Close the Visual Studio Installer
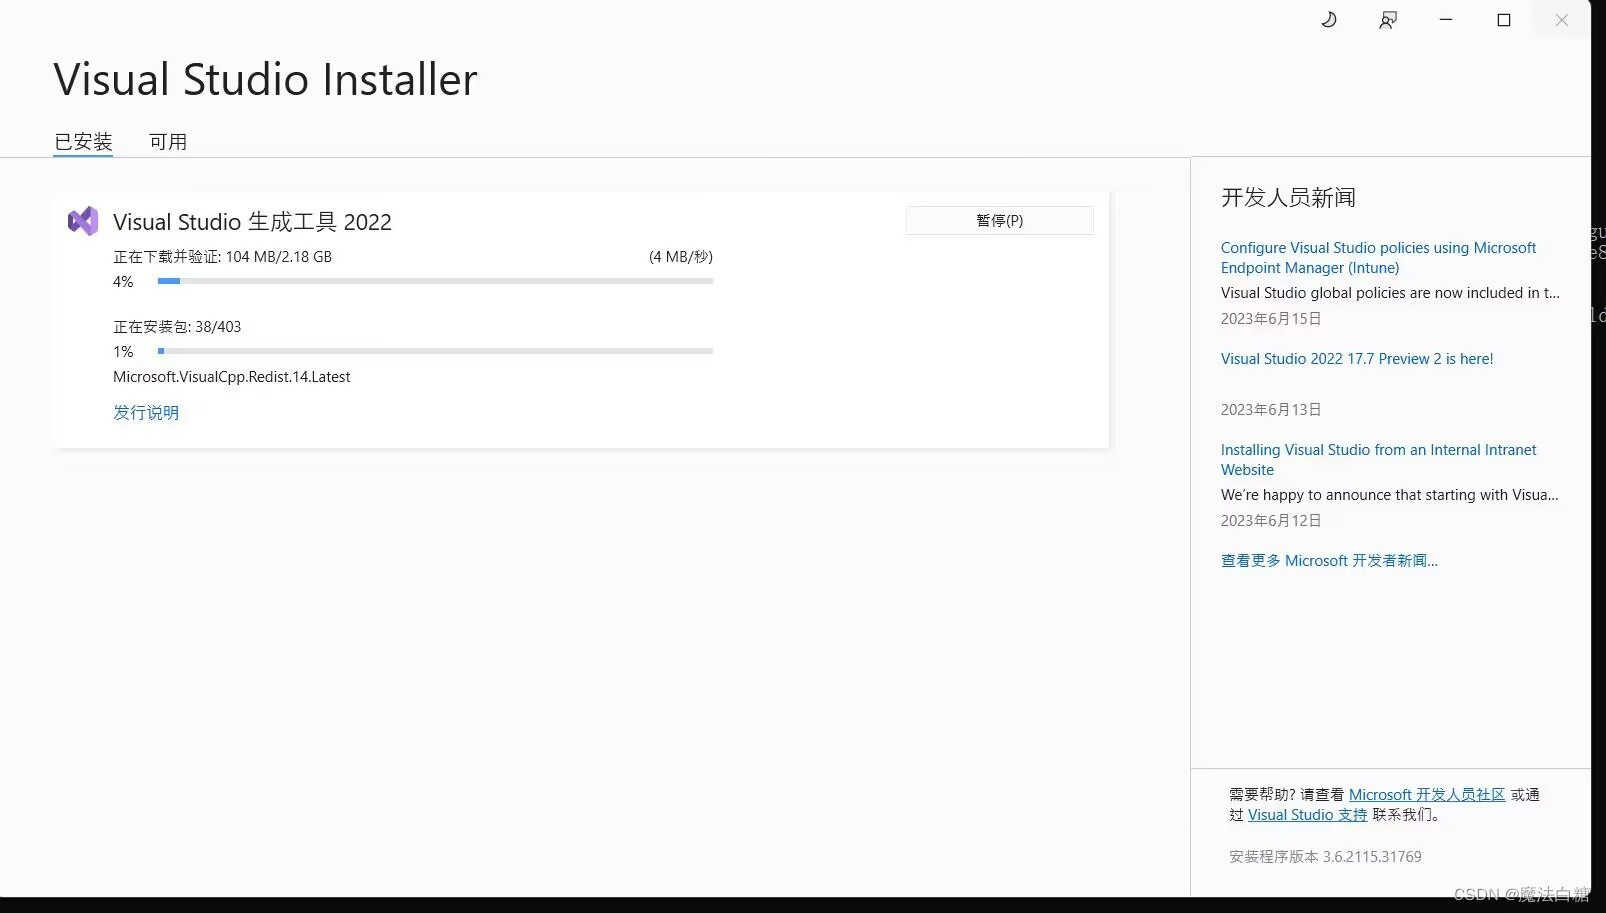This screenshot has width=1606, height=913. tap(1560, 19)
